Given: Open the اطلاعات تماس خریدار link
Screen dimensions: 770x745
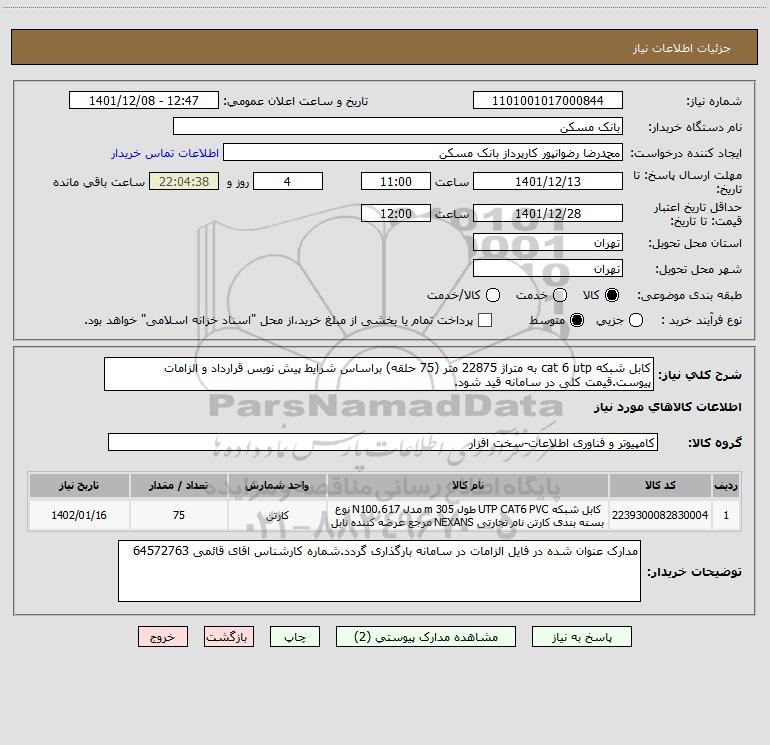Looking at the screenshot, I should point(165,153).
